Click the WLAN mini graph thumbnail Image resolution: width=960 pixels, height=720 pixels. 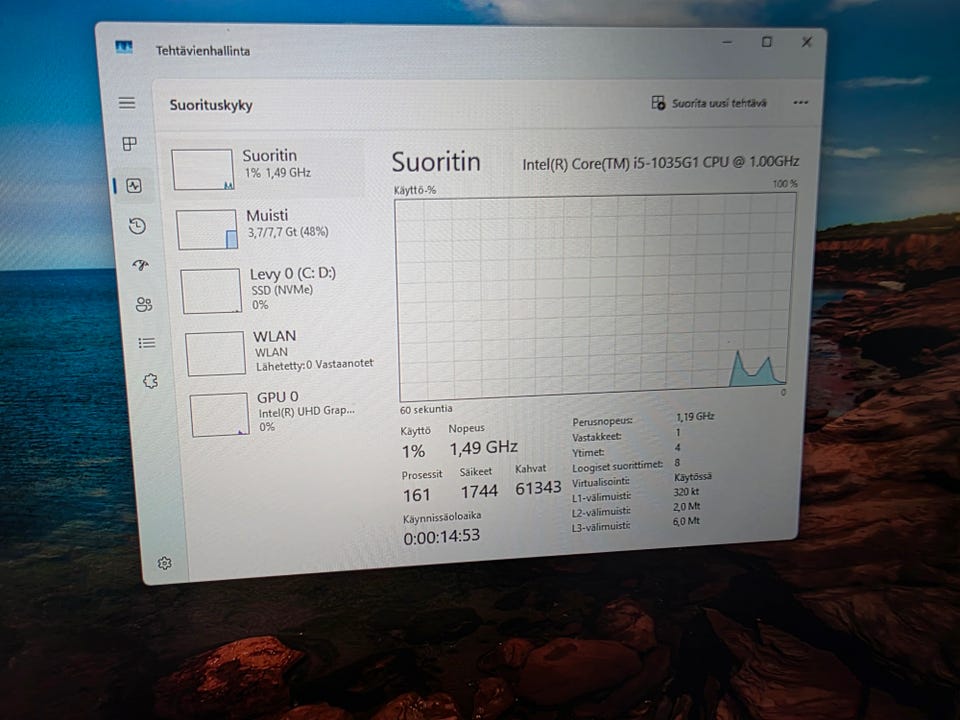pyautogui.click(x=216, y=353)
